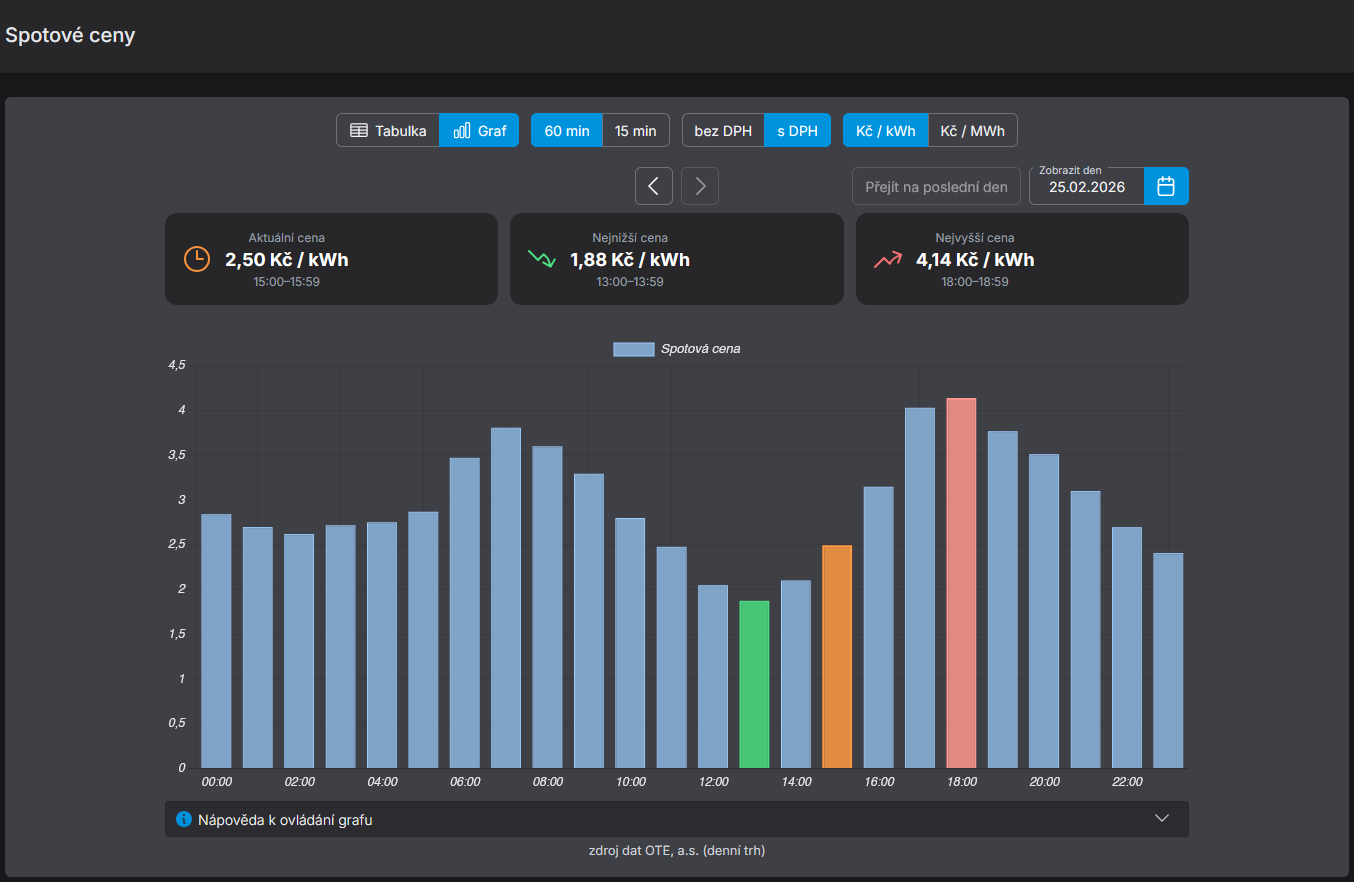
Task: Select the 60 min interval
Action: click(566, 131)
